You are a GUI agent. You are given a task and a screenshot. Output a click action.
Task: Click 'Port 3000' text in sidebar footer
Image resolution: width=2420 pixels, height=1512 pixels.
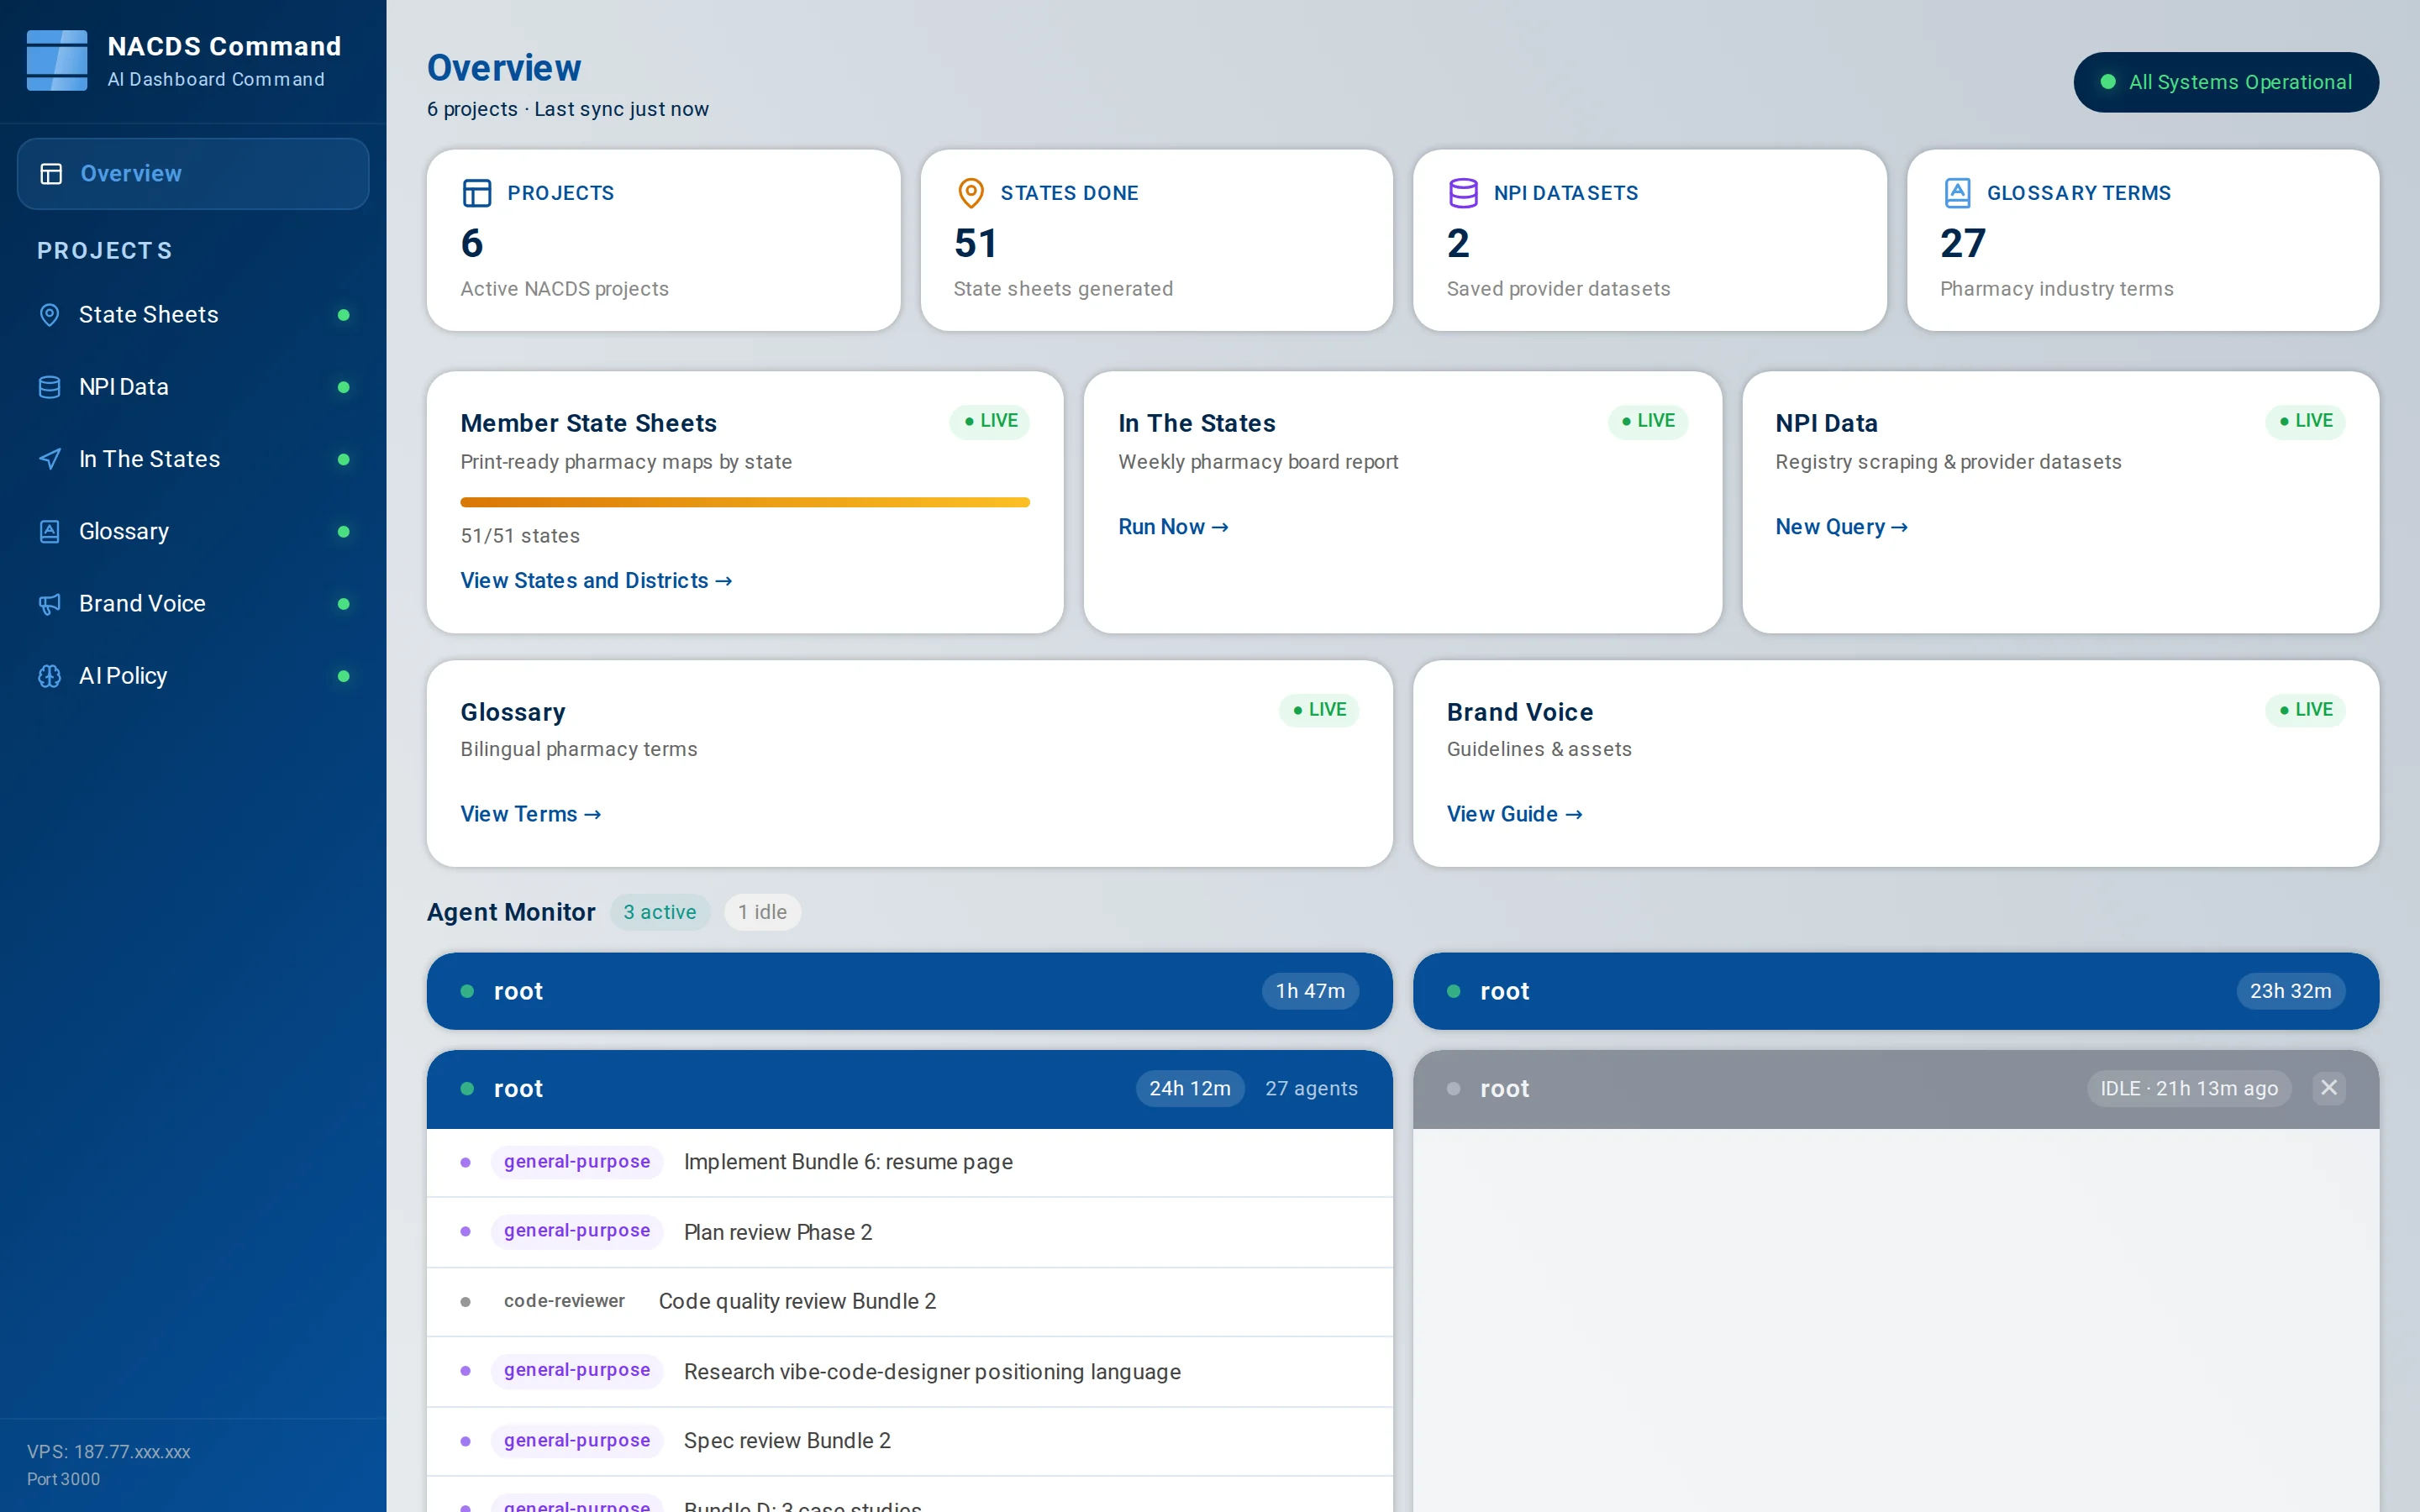pyautogui.click(x=63, y=1479)
